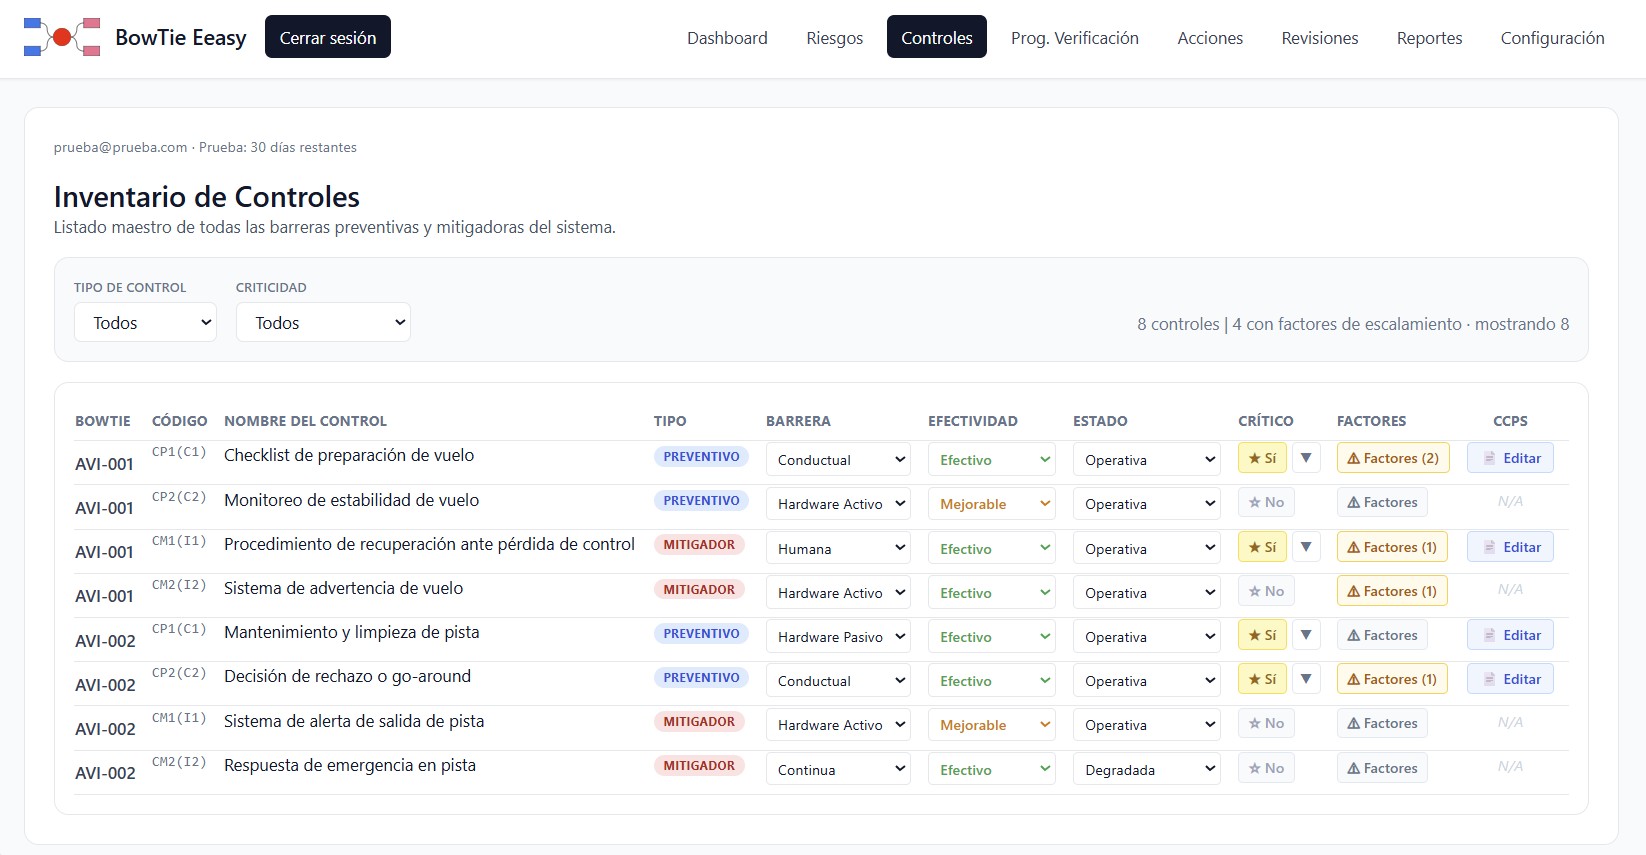Open Factores for Sistema de alerta de salida
The image size is (1646, 855).
(x=1382, y=723)
